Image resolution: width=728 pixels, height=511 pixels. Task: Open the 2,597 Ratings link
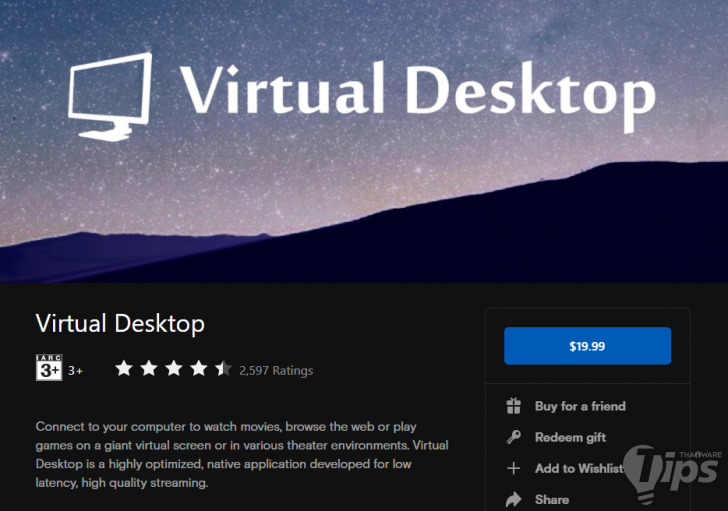[x=276, y=370]
